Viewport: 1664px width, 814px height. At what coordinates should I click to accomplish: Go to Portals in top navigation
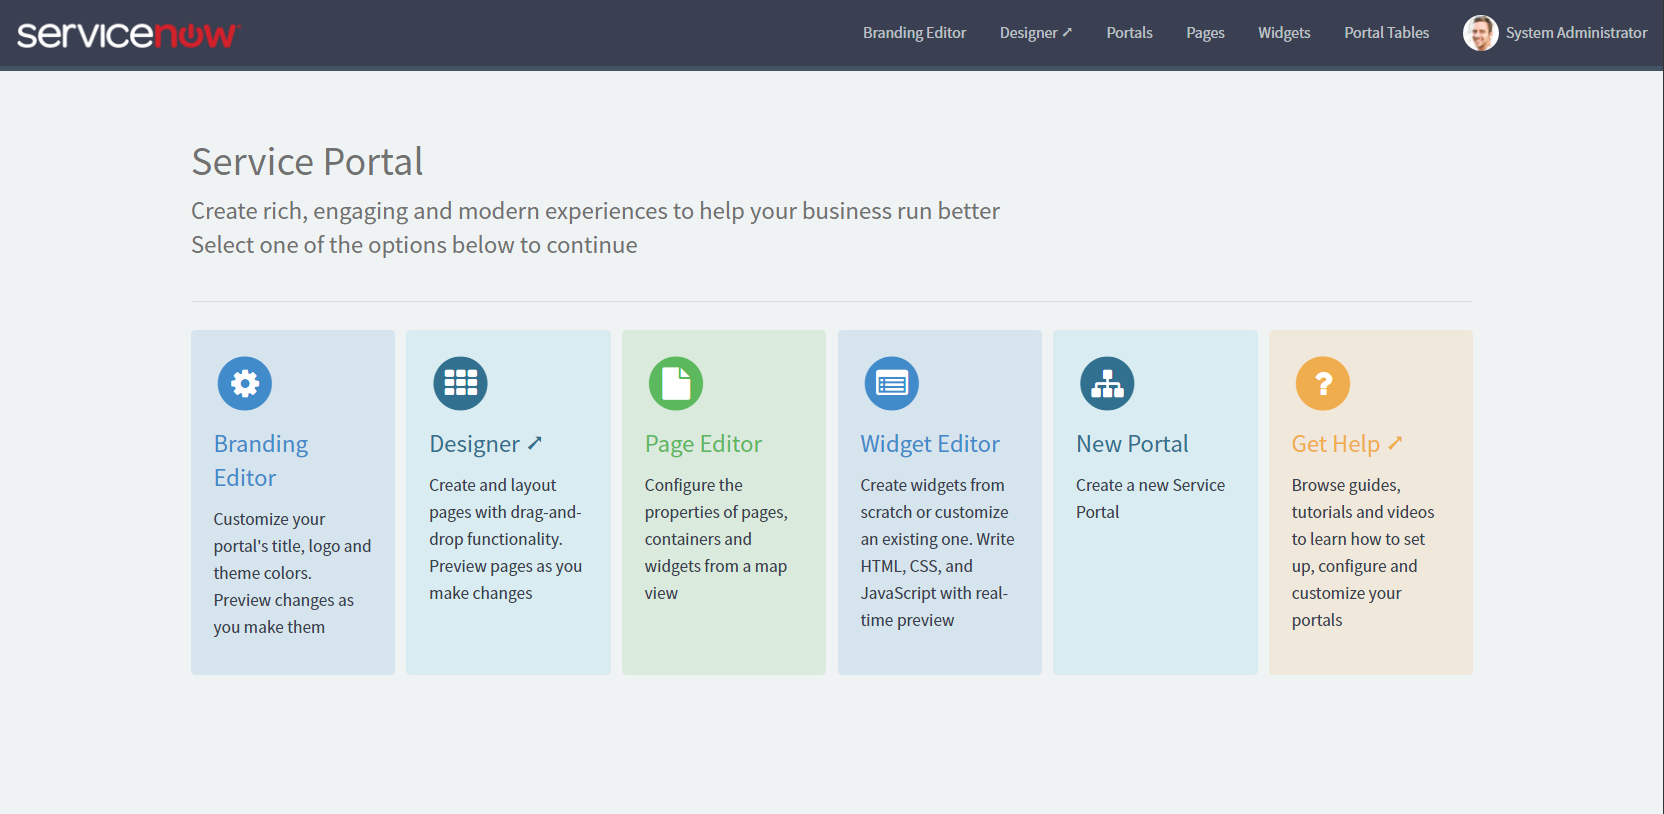(1129, 33)
